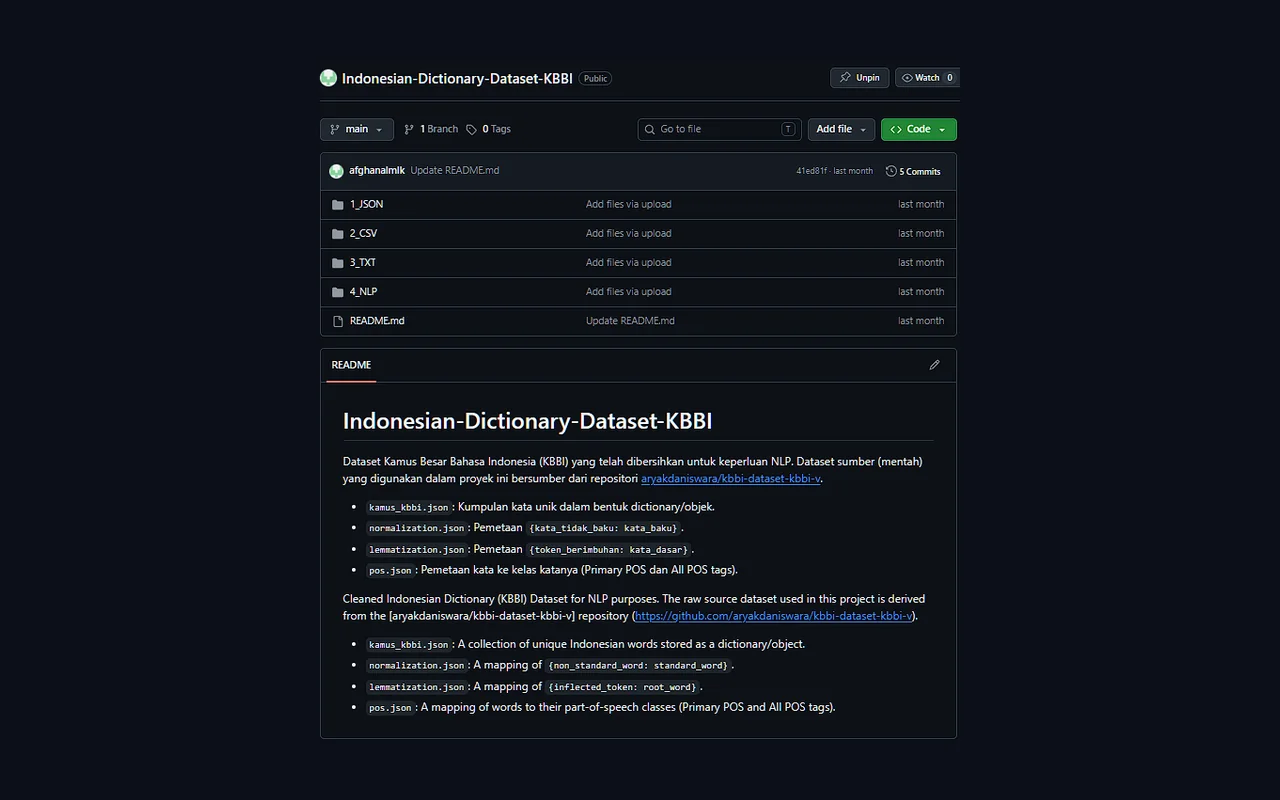Click the Public visibility badge
1280x800 pixels.
(x=595, y=78)
